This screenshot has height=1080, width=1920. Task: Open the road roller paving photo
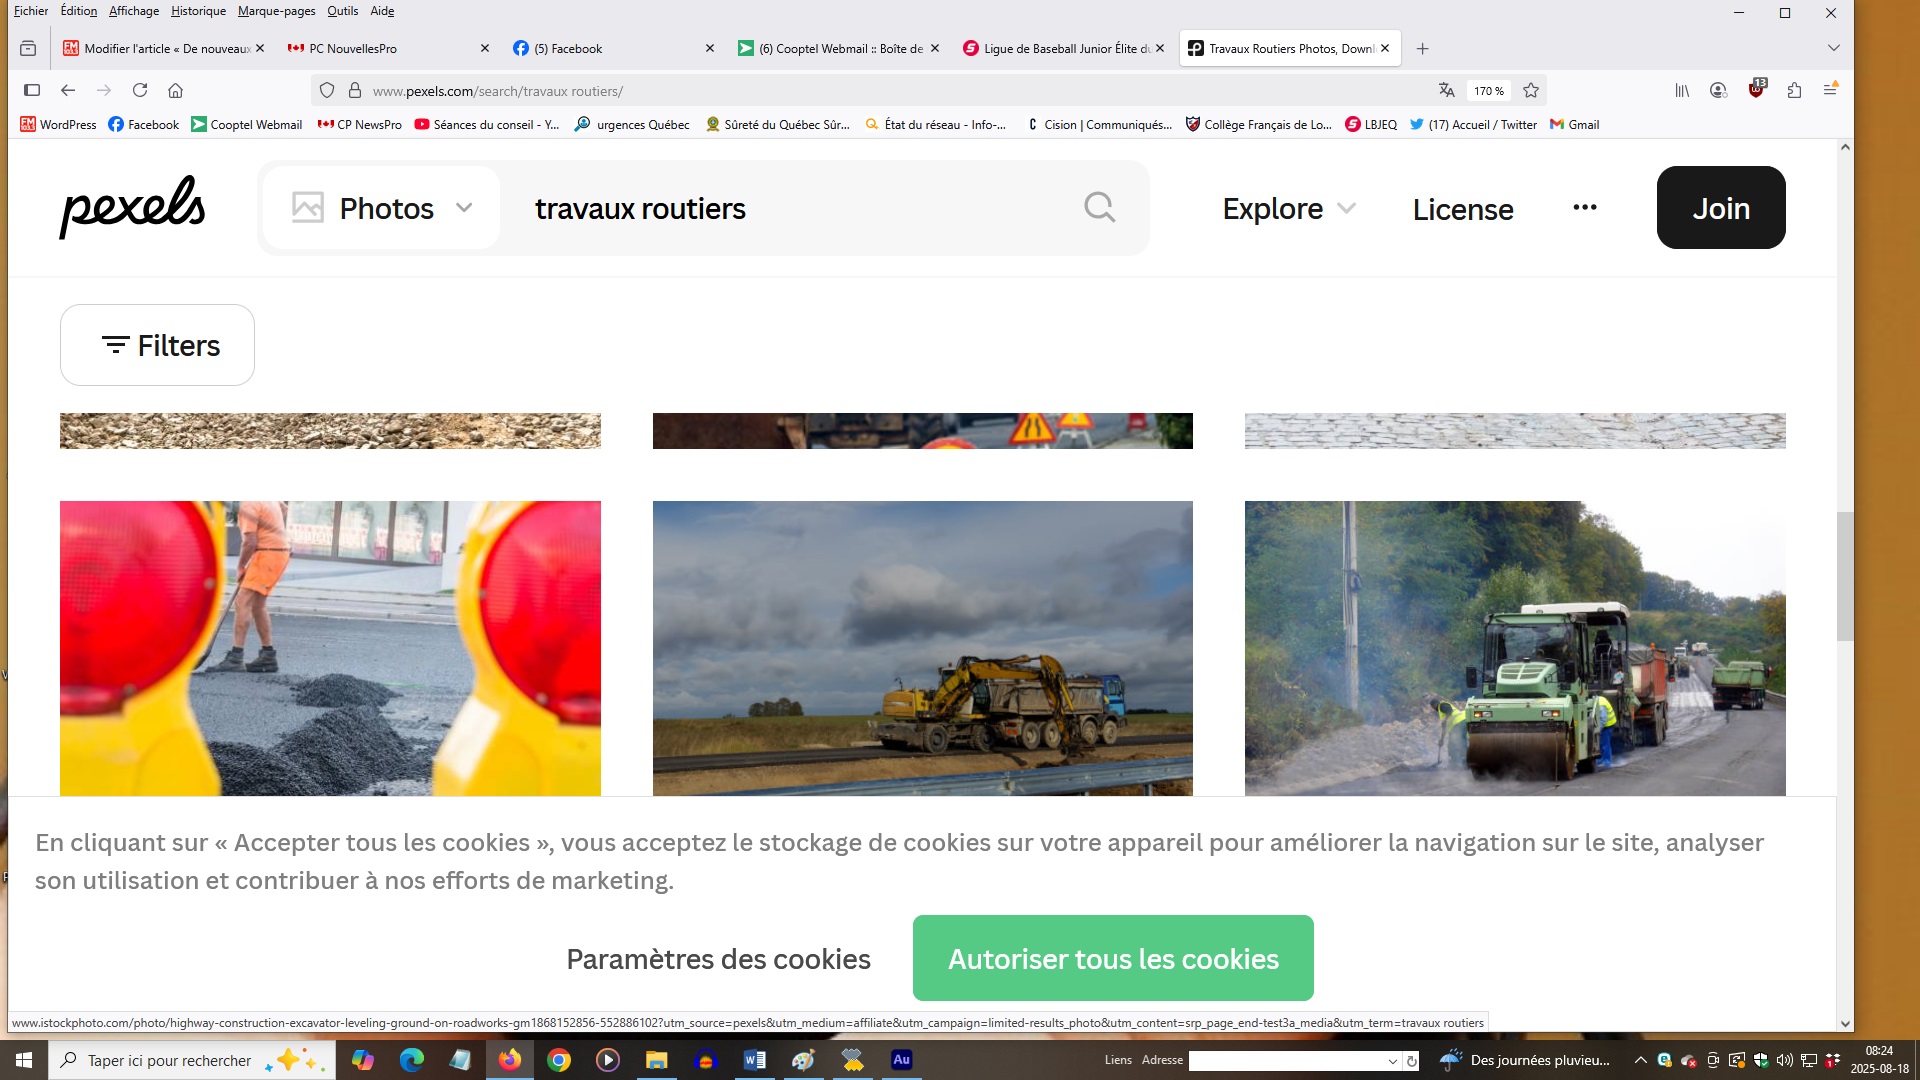(x=1514, y=648)
